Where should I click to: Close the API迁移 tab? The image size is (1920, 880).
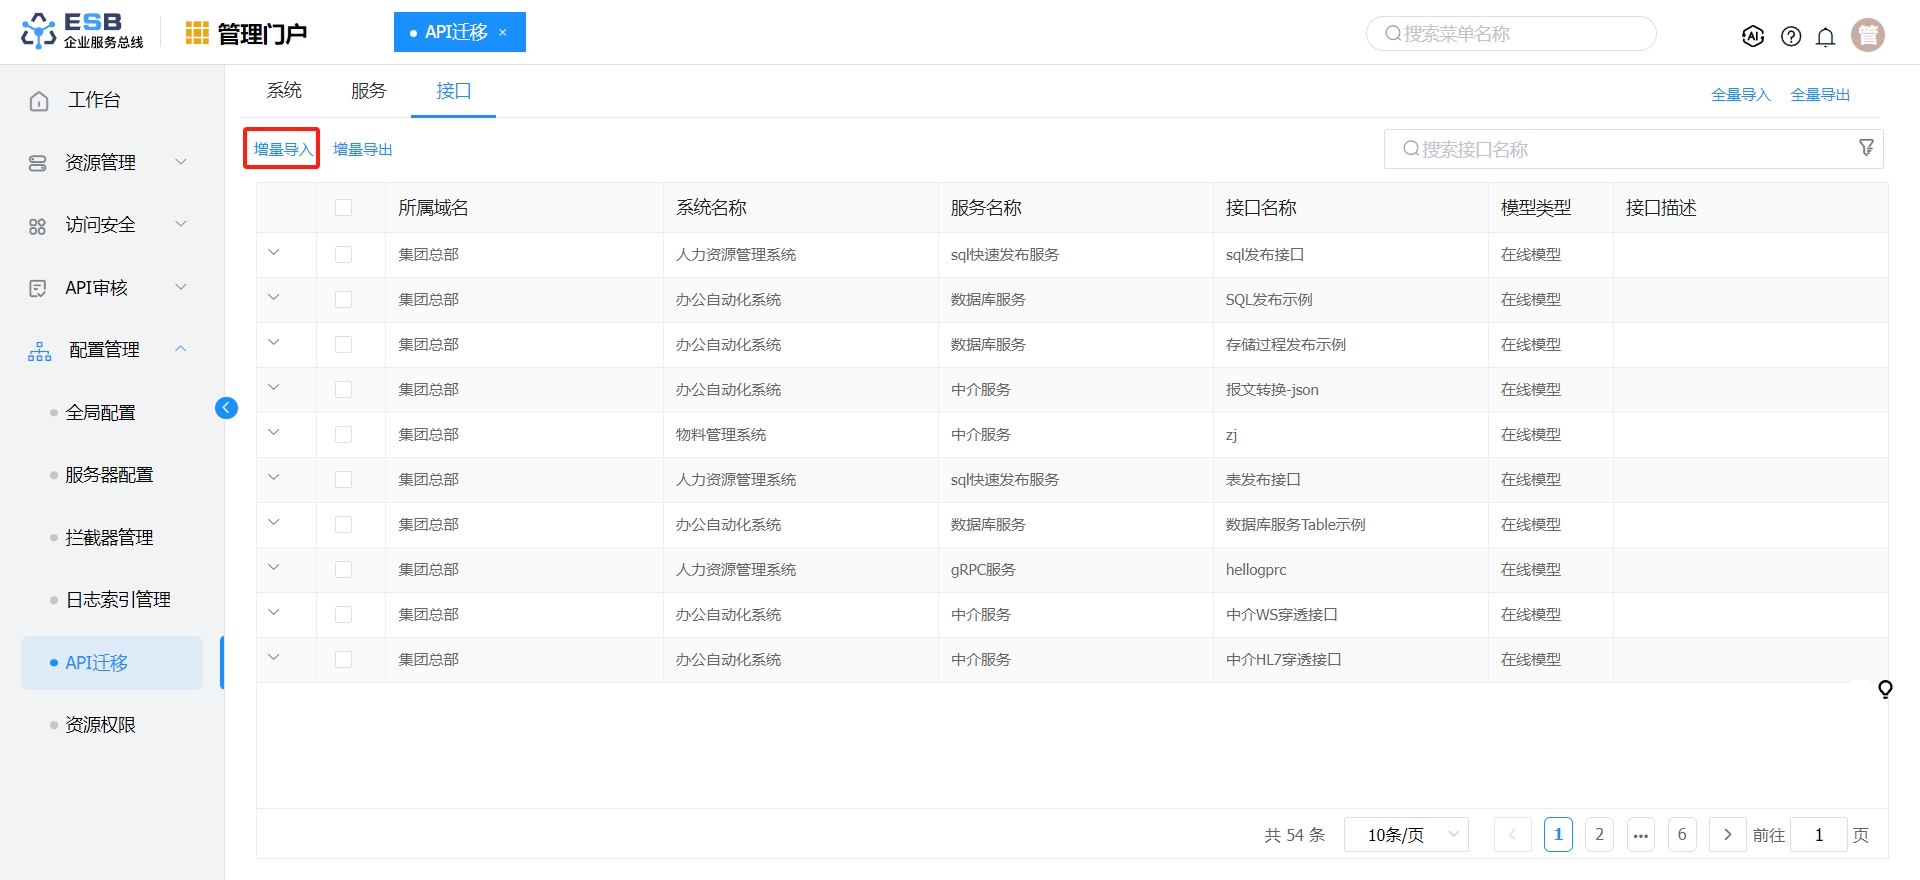point(503,33)
